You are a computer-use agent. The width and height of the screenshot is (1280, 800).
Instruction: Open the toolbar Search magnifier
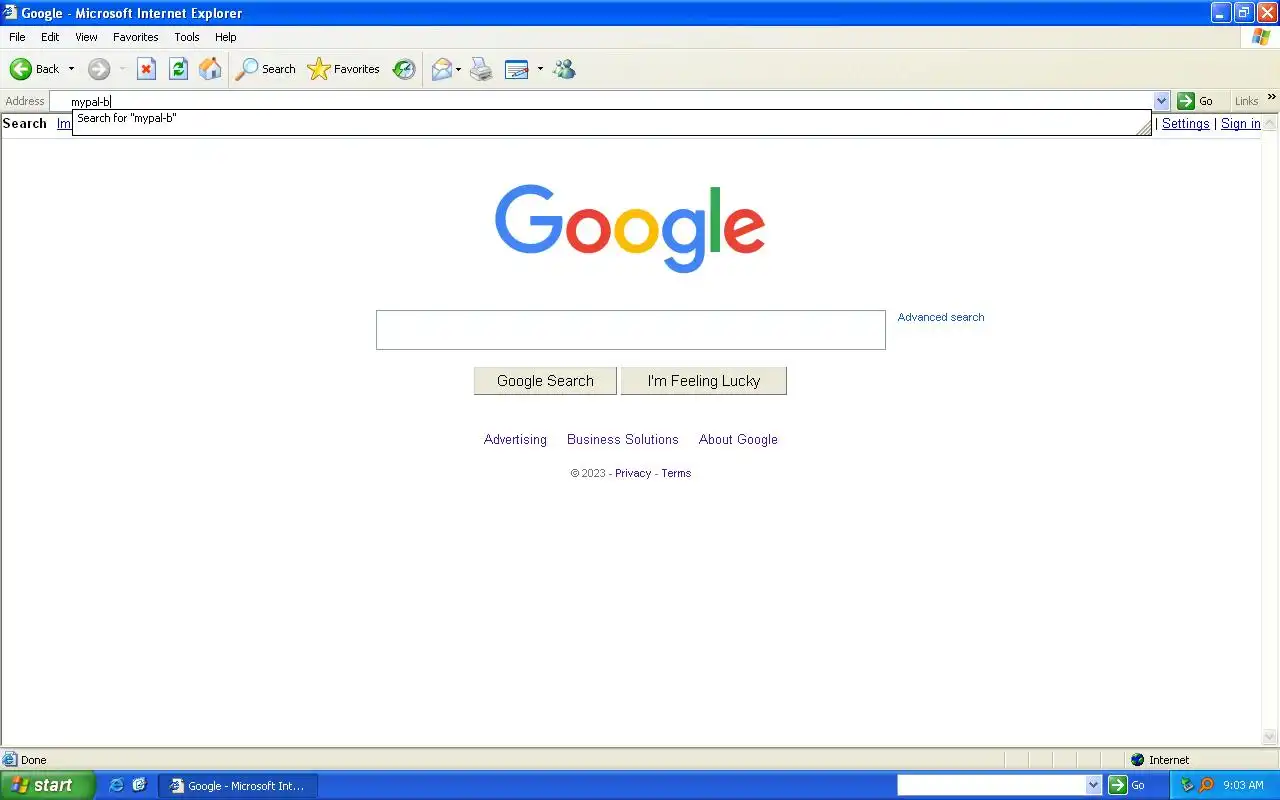click(x=265, y=69)
